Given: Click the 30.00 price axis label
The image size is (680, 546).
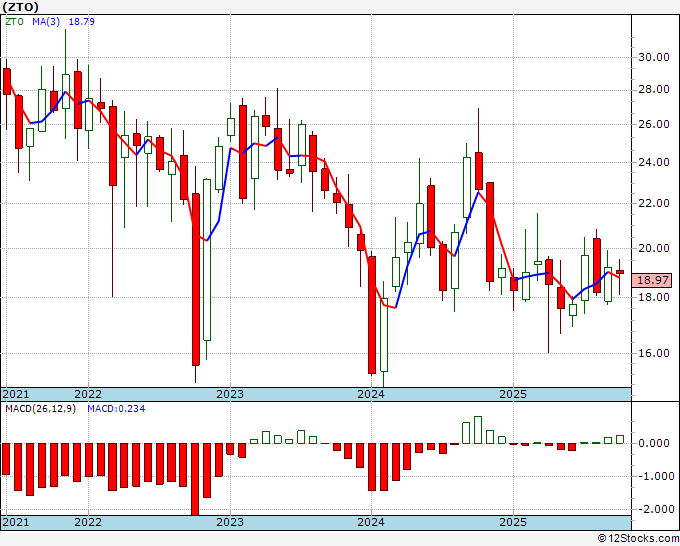Looking at the screenshot, I should (x=653, y=57).
